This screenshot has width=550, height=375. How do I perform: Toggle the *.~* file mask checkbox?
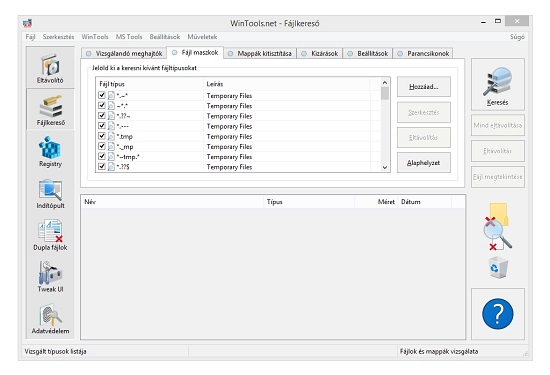coord(102,95)
